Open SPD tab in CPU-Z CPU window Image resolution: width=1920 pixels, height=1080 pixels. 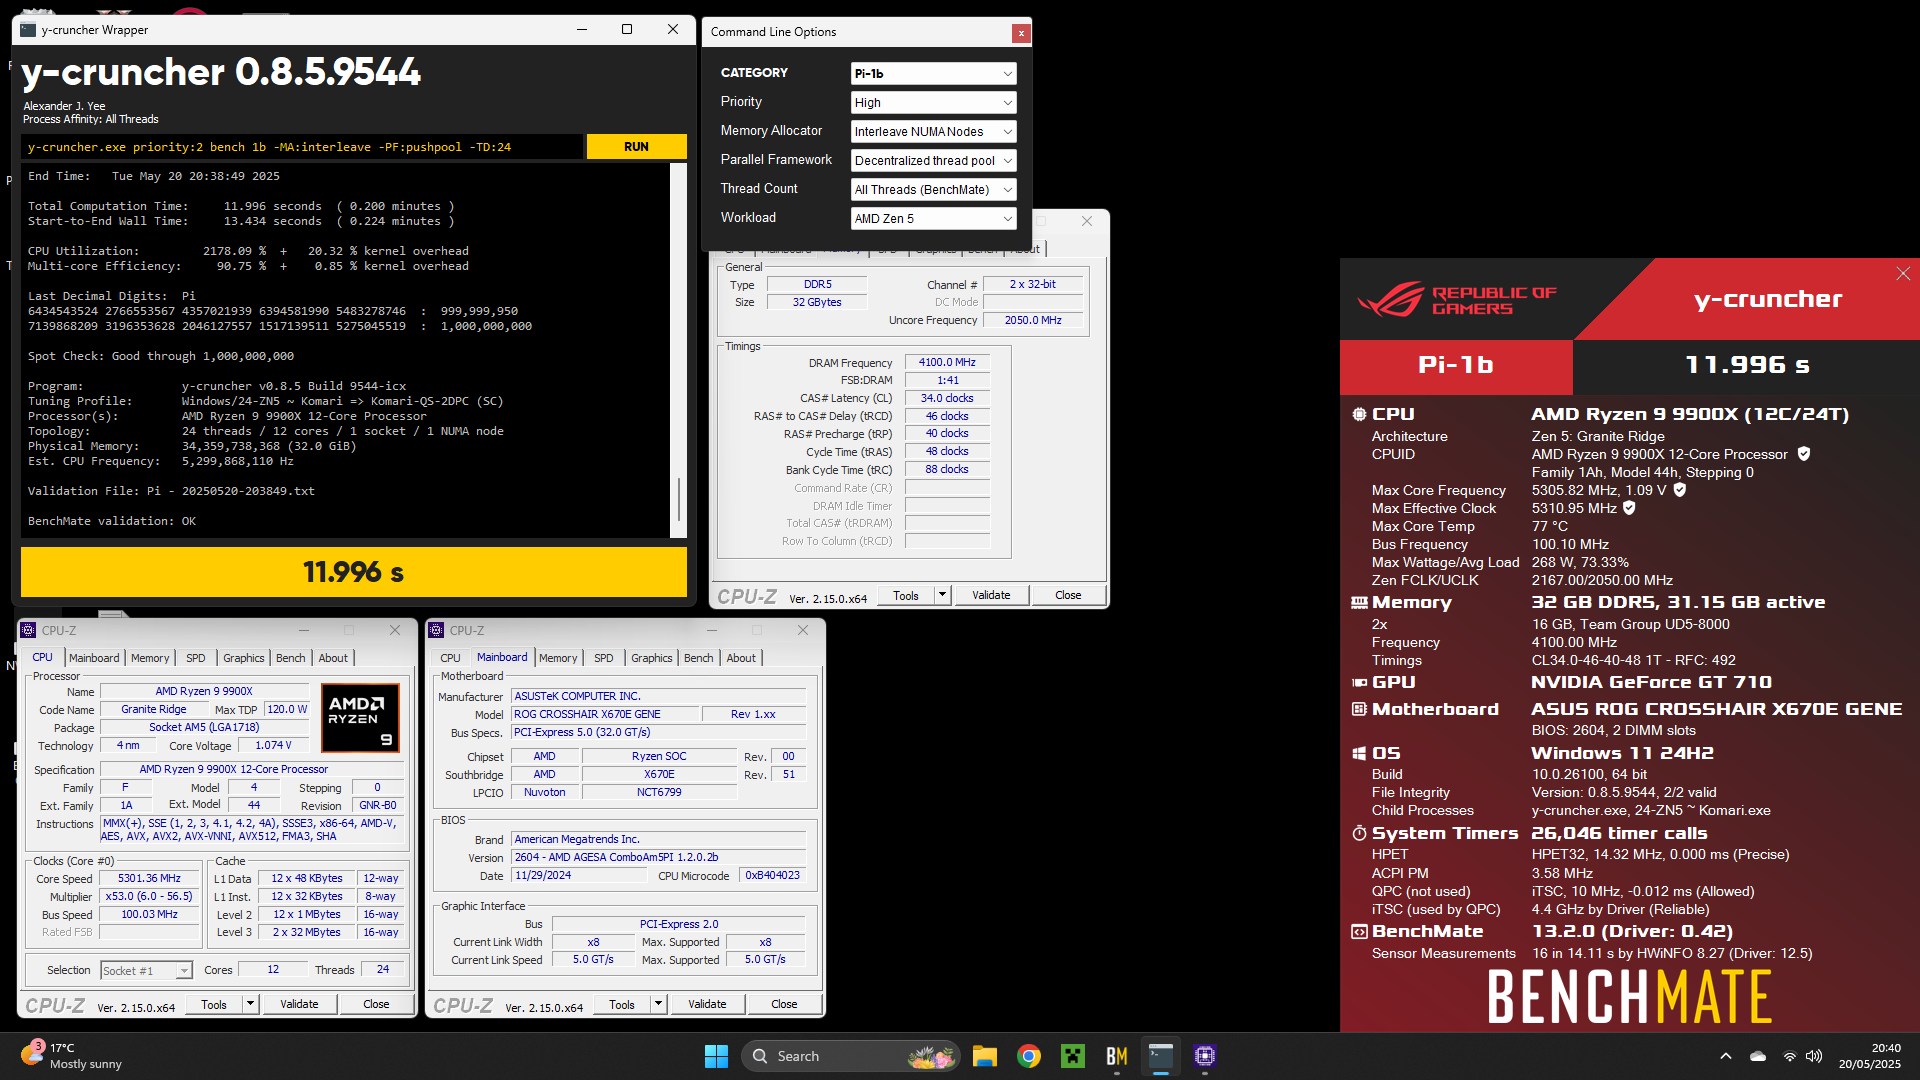click(x=196, y=658)
